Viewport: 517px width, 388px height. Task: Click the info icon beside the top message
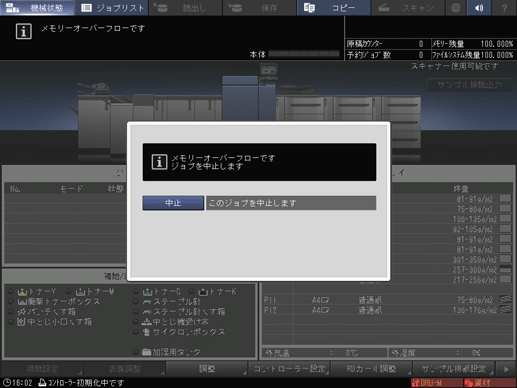24,31
